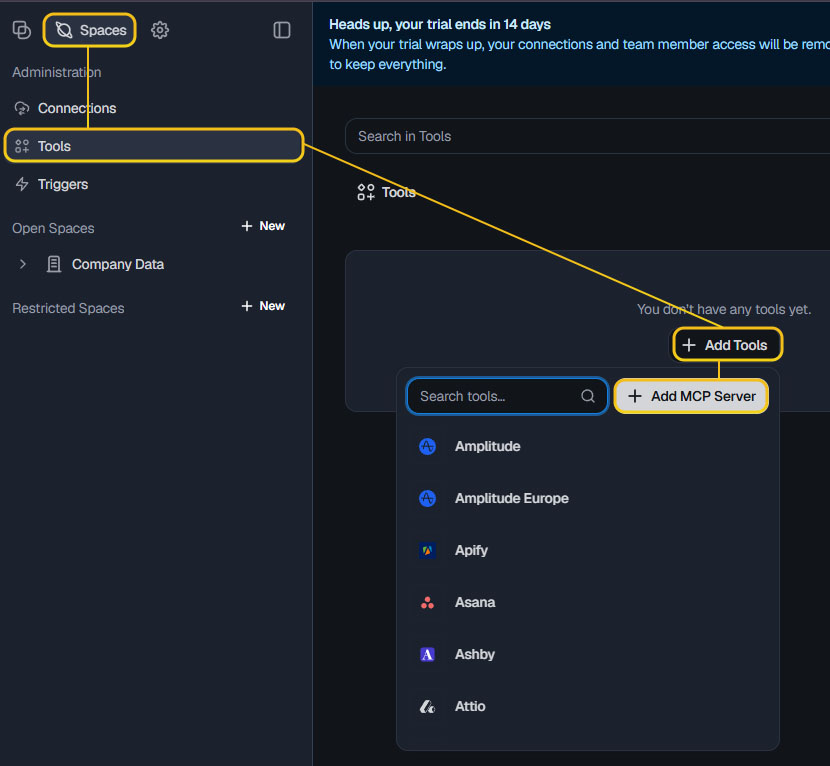The image size is (830, 766).
Task: Click the Add Tools button
Action: click(x=727, y=345)
